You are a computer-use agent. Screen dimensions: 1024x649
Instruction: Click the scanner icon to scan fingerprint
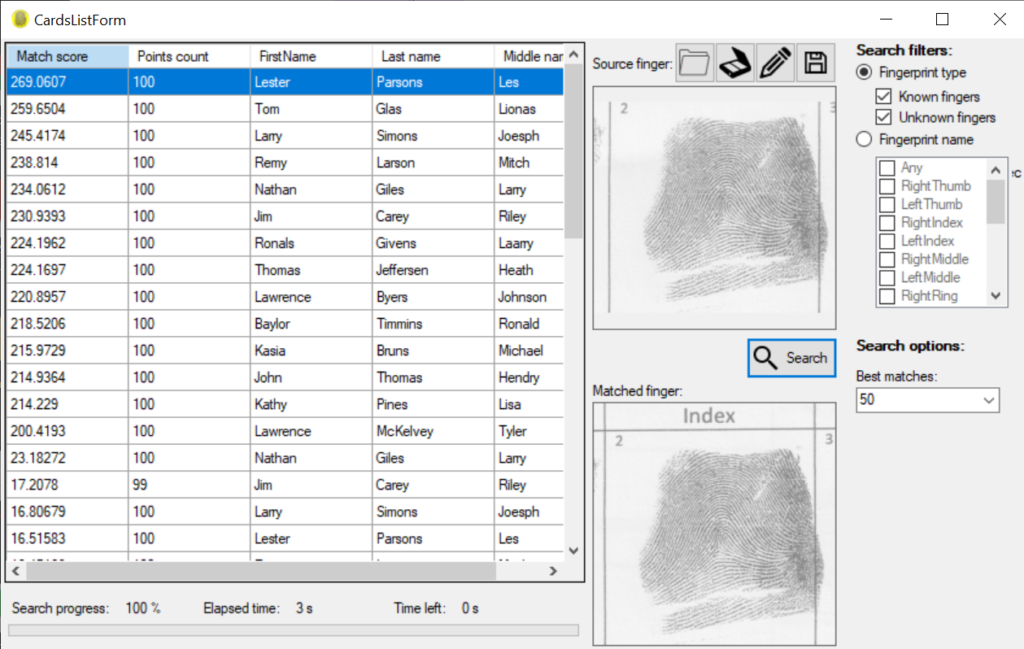(x=735, y=63)
